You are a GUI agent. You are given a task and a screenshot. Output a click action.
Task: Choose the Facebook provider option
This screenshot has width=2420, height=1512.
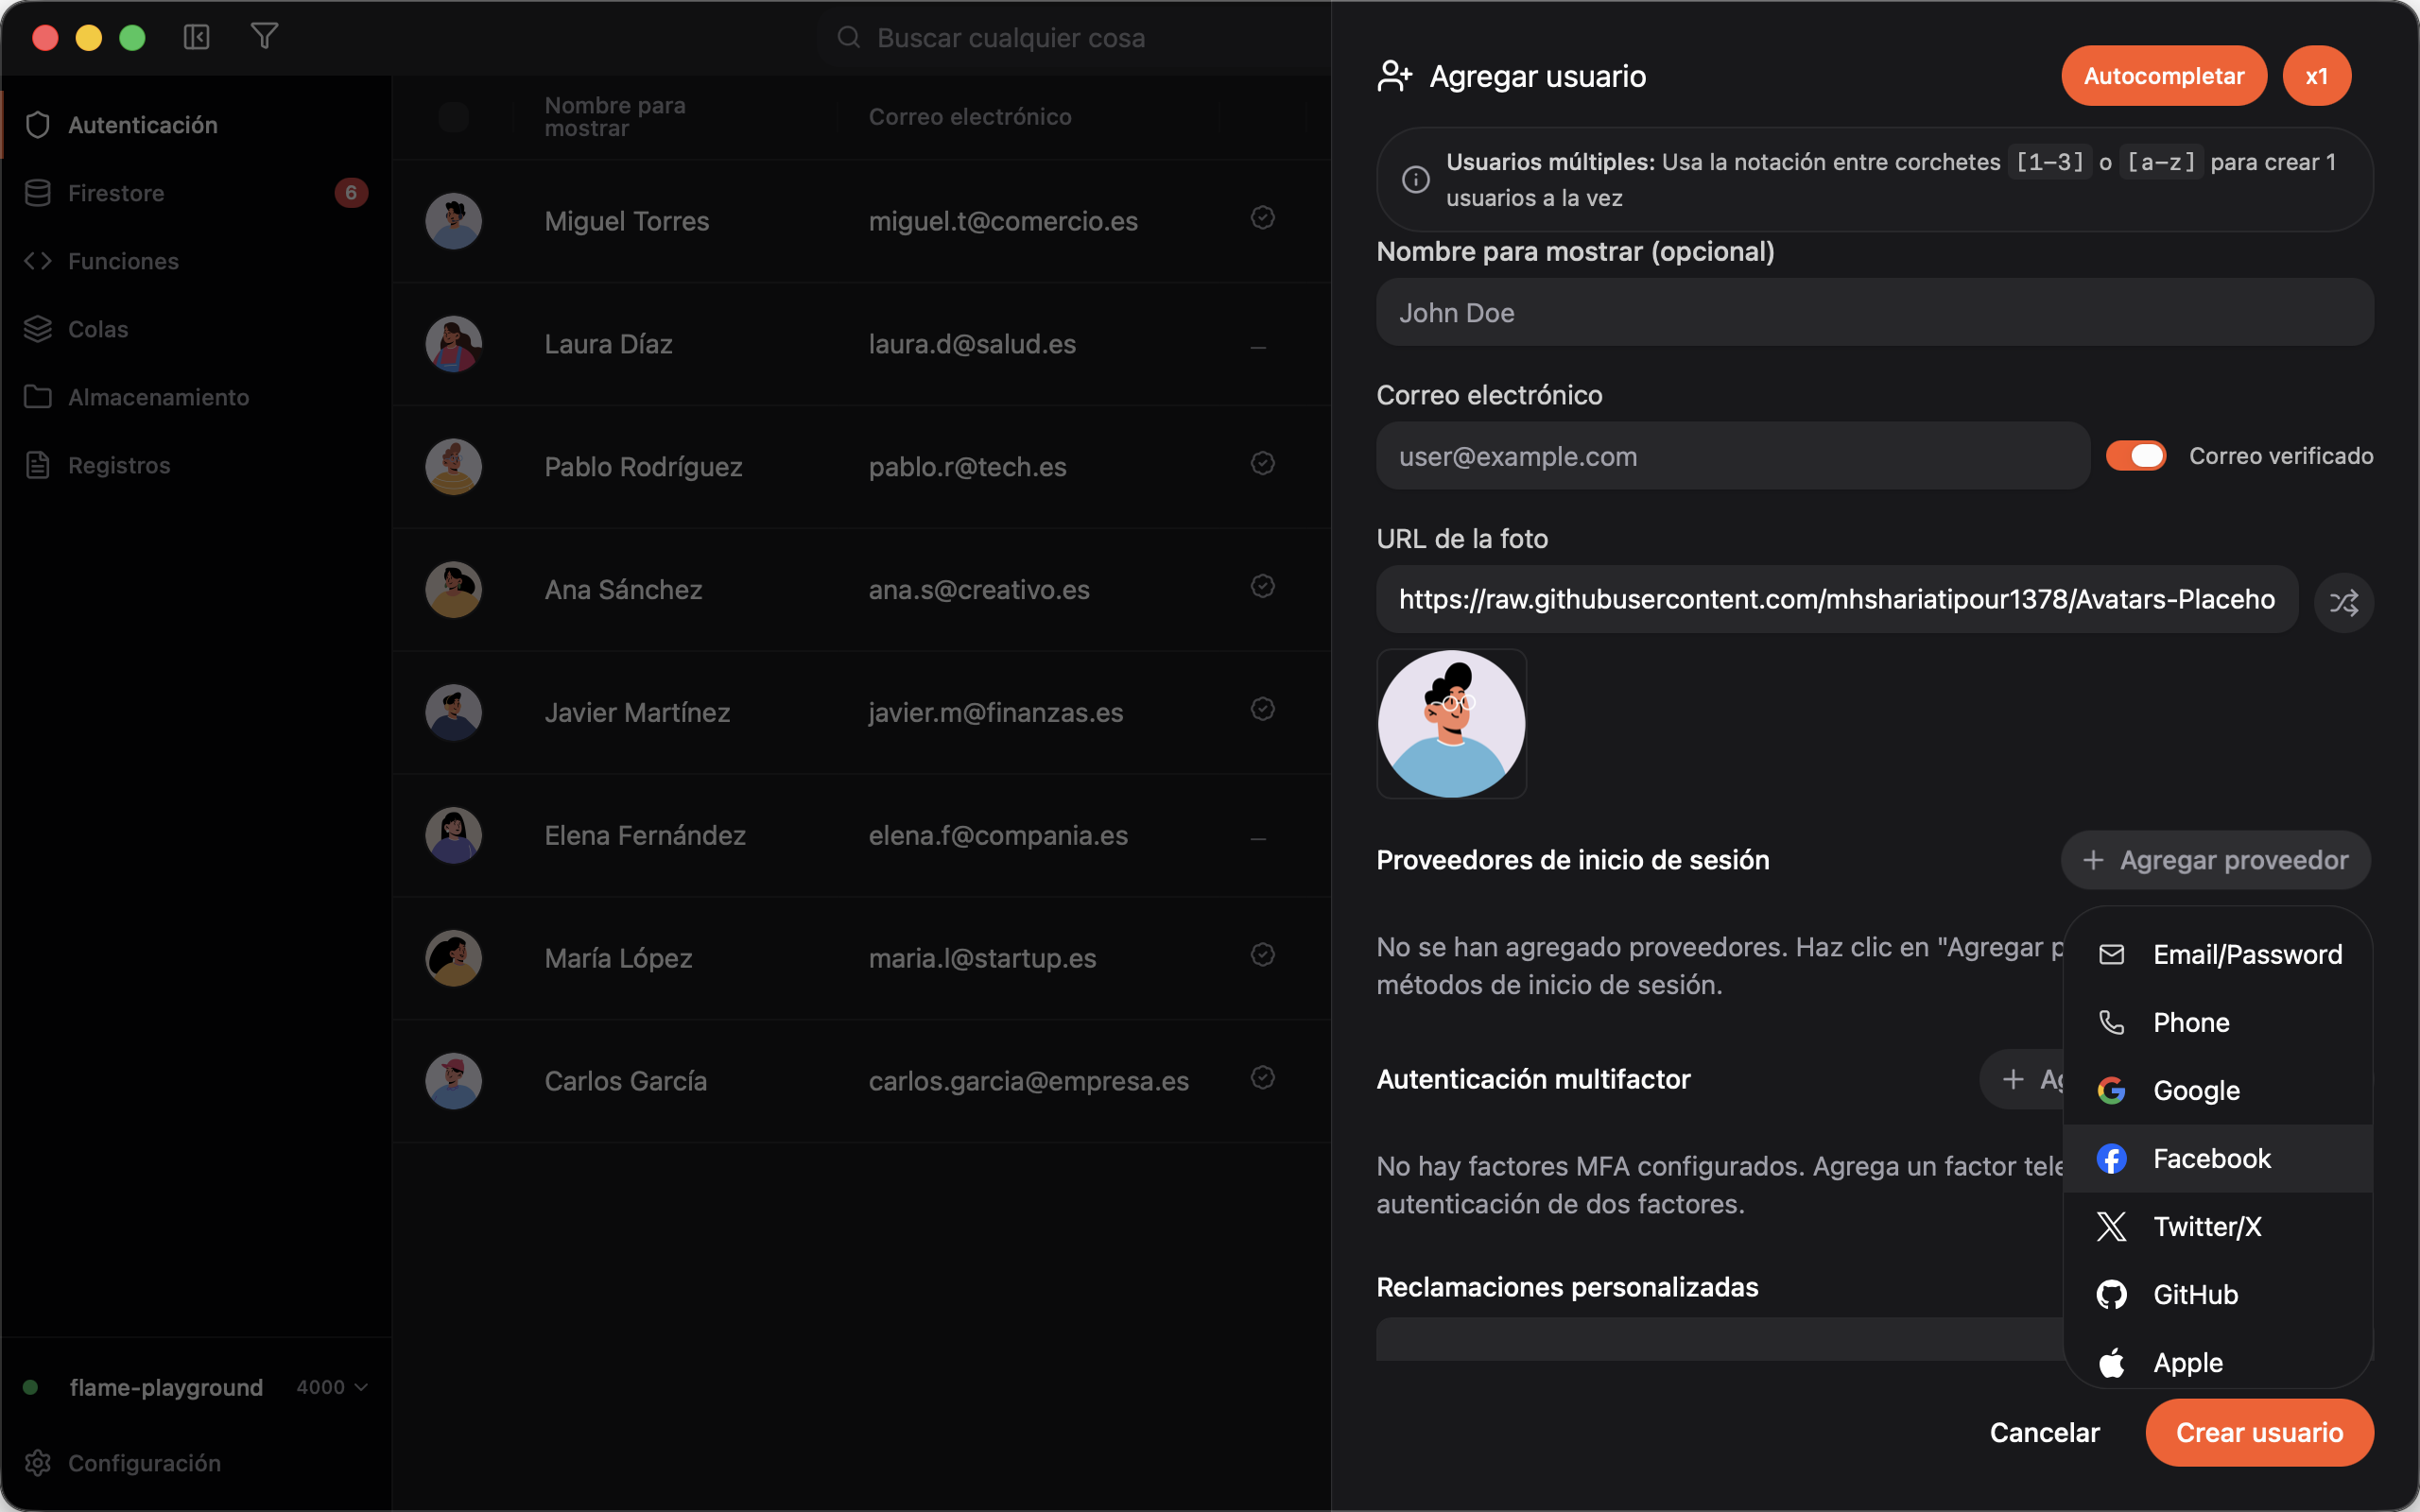tap(2217, 1158)
